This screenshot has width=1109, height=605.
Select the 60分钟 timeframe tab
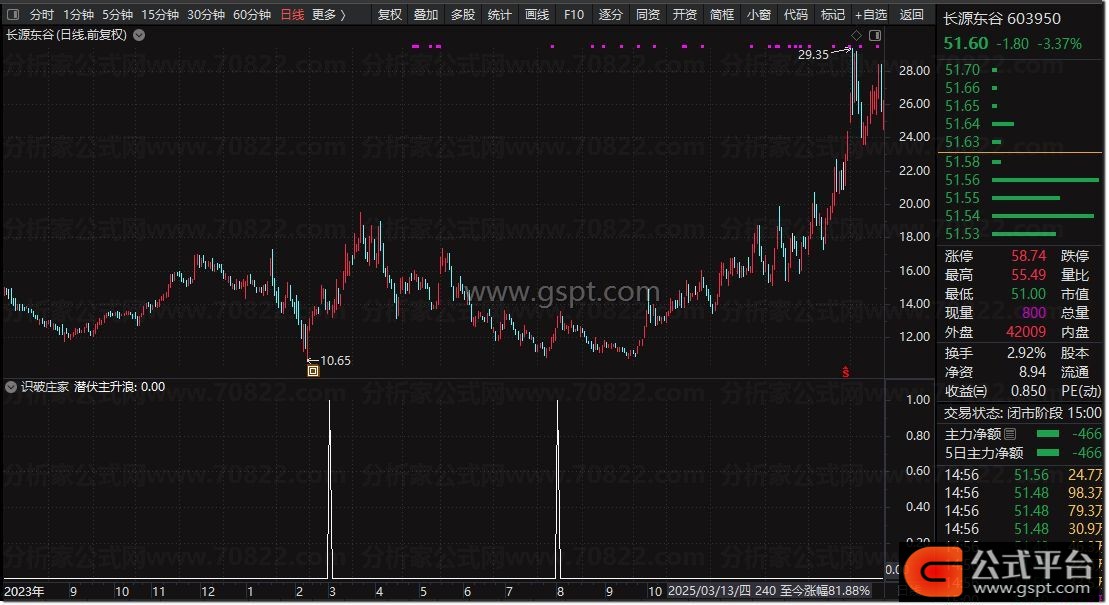[x=252, y=15]
